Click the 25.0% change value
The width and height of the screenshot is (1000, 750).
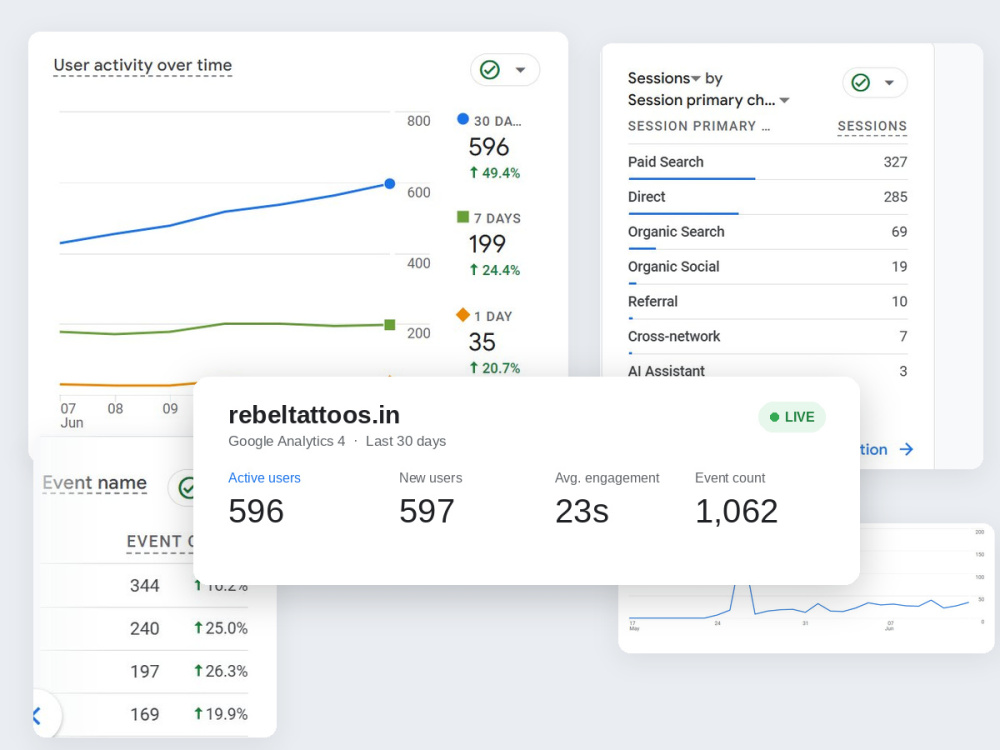click(221, 628)
